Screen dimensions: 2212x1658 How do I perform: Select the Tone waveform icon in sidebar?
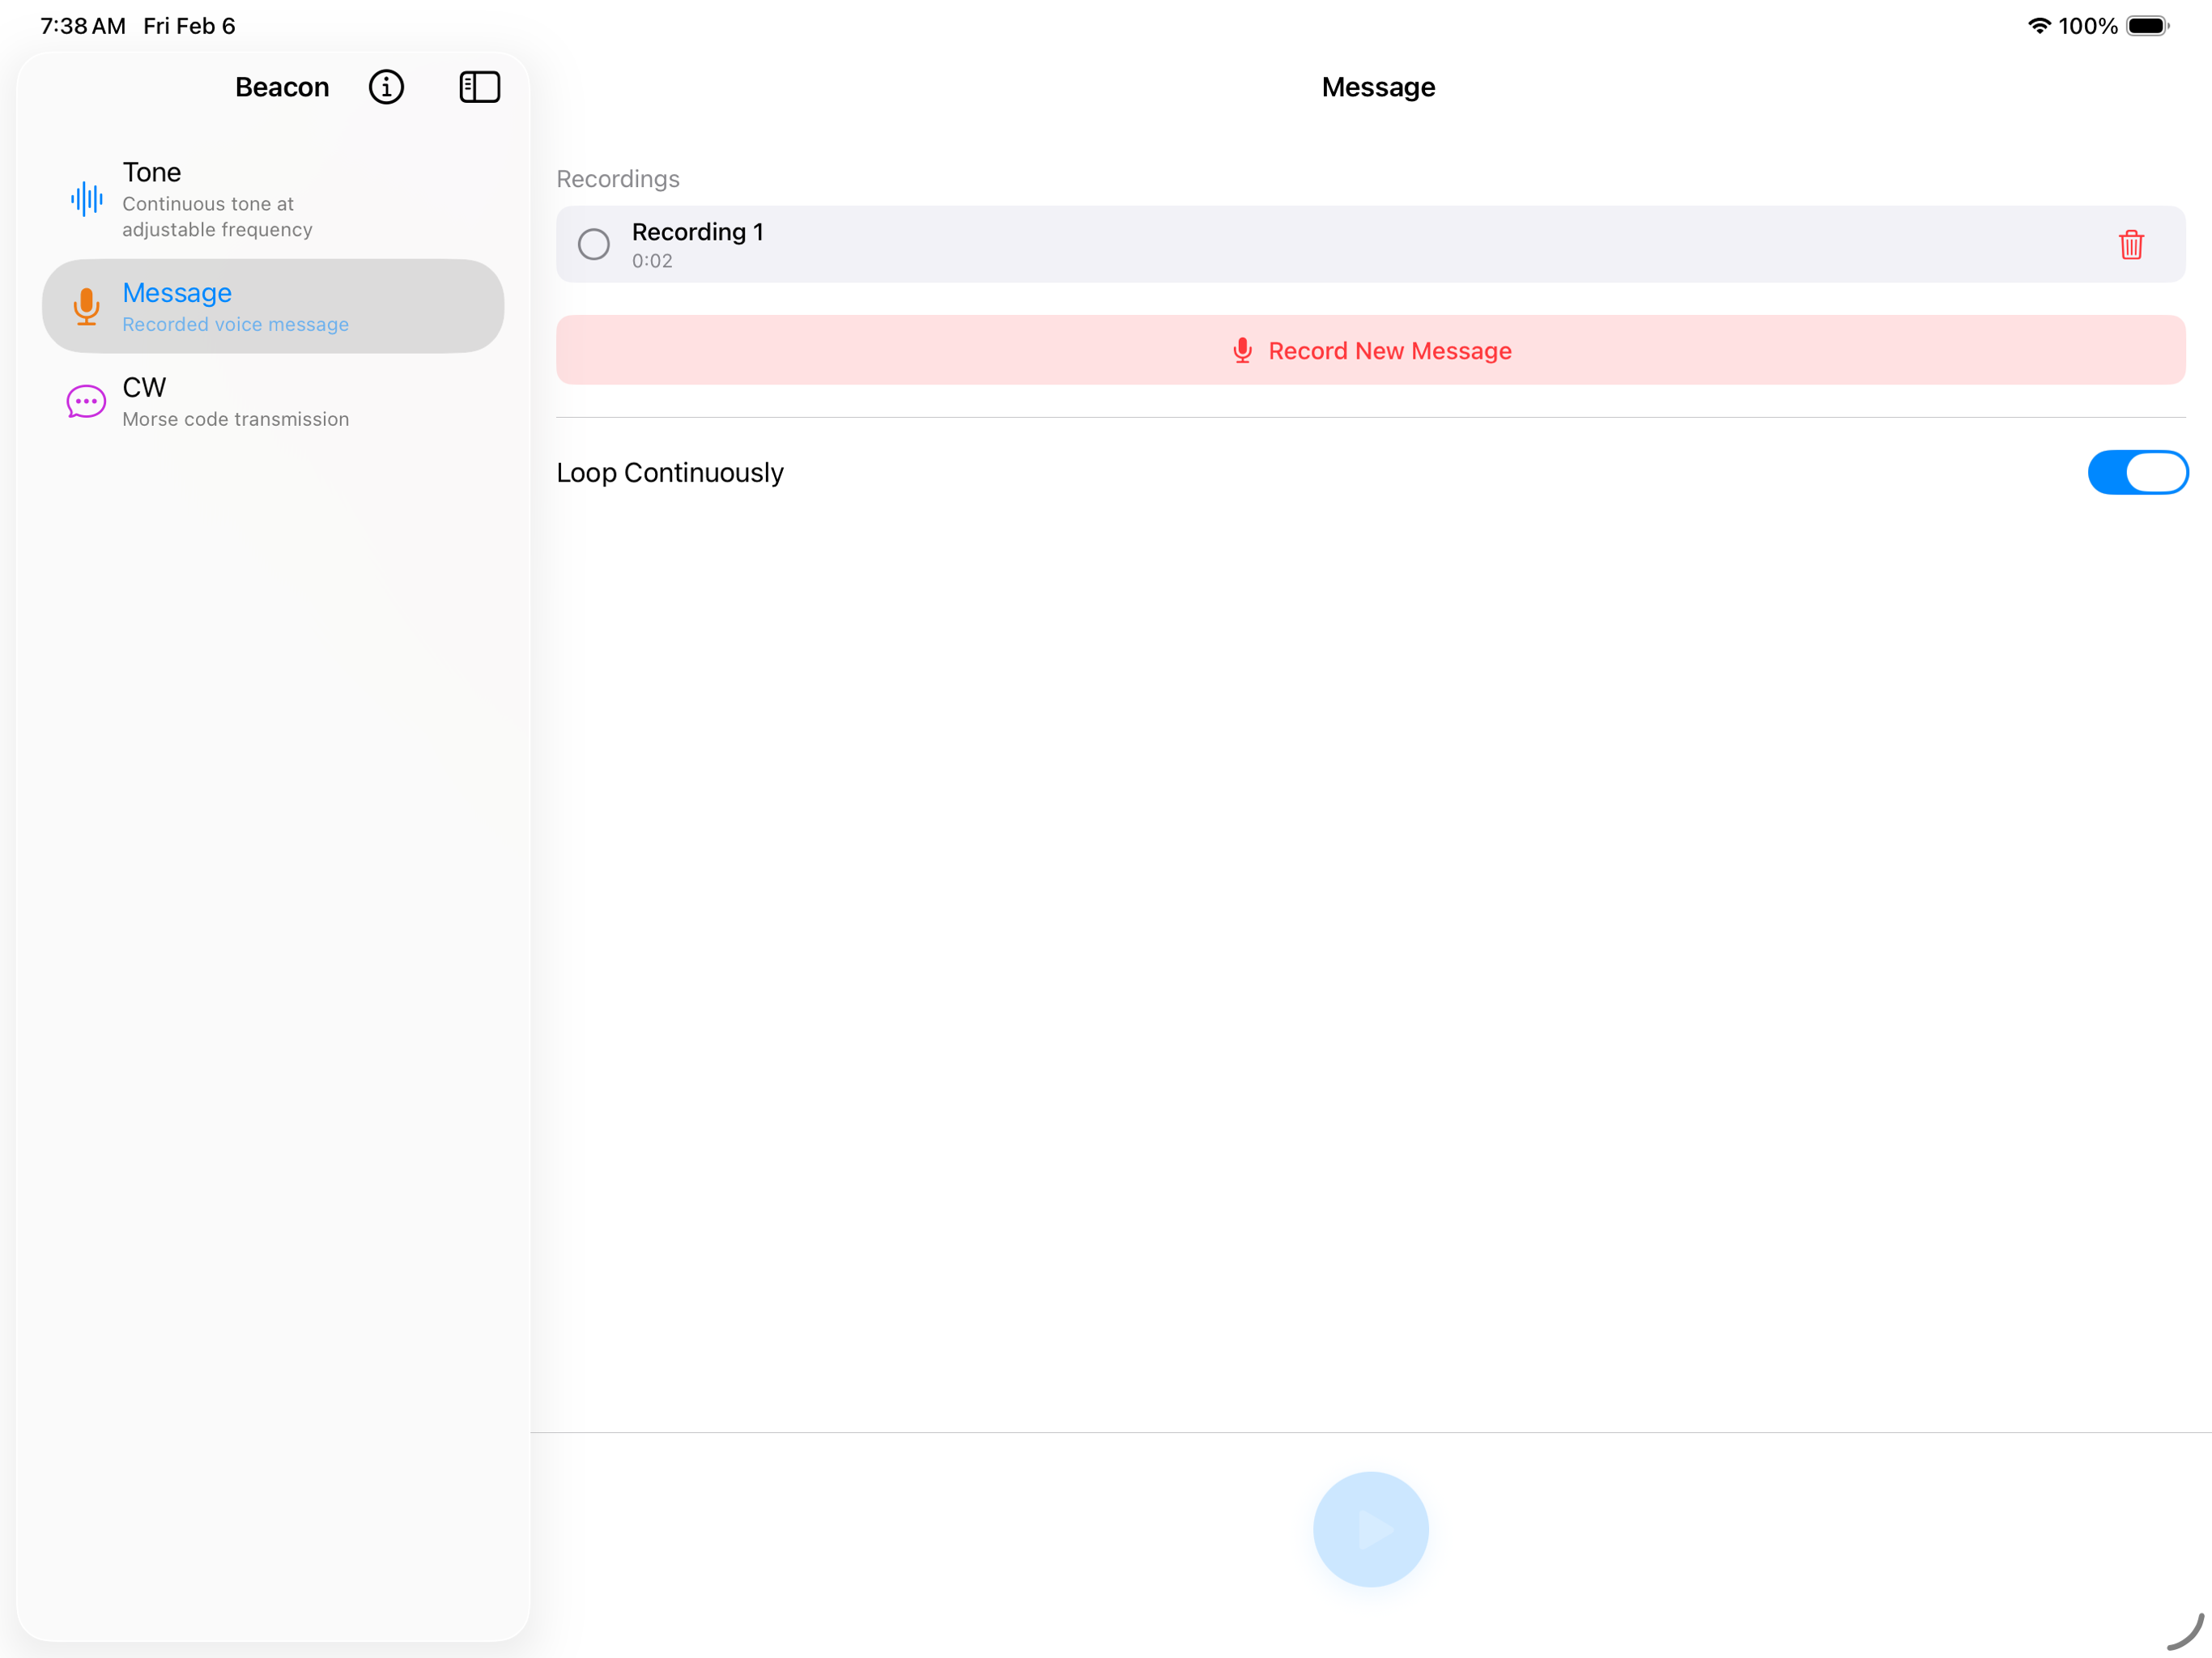(86, 199)
